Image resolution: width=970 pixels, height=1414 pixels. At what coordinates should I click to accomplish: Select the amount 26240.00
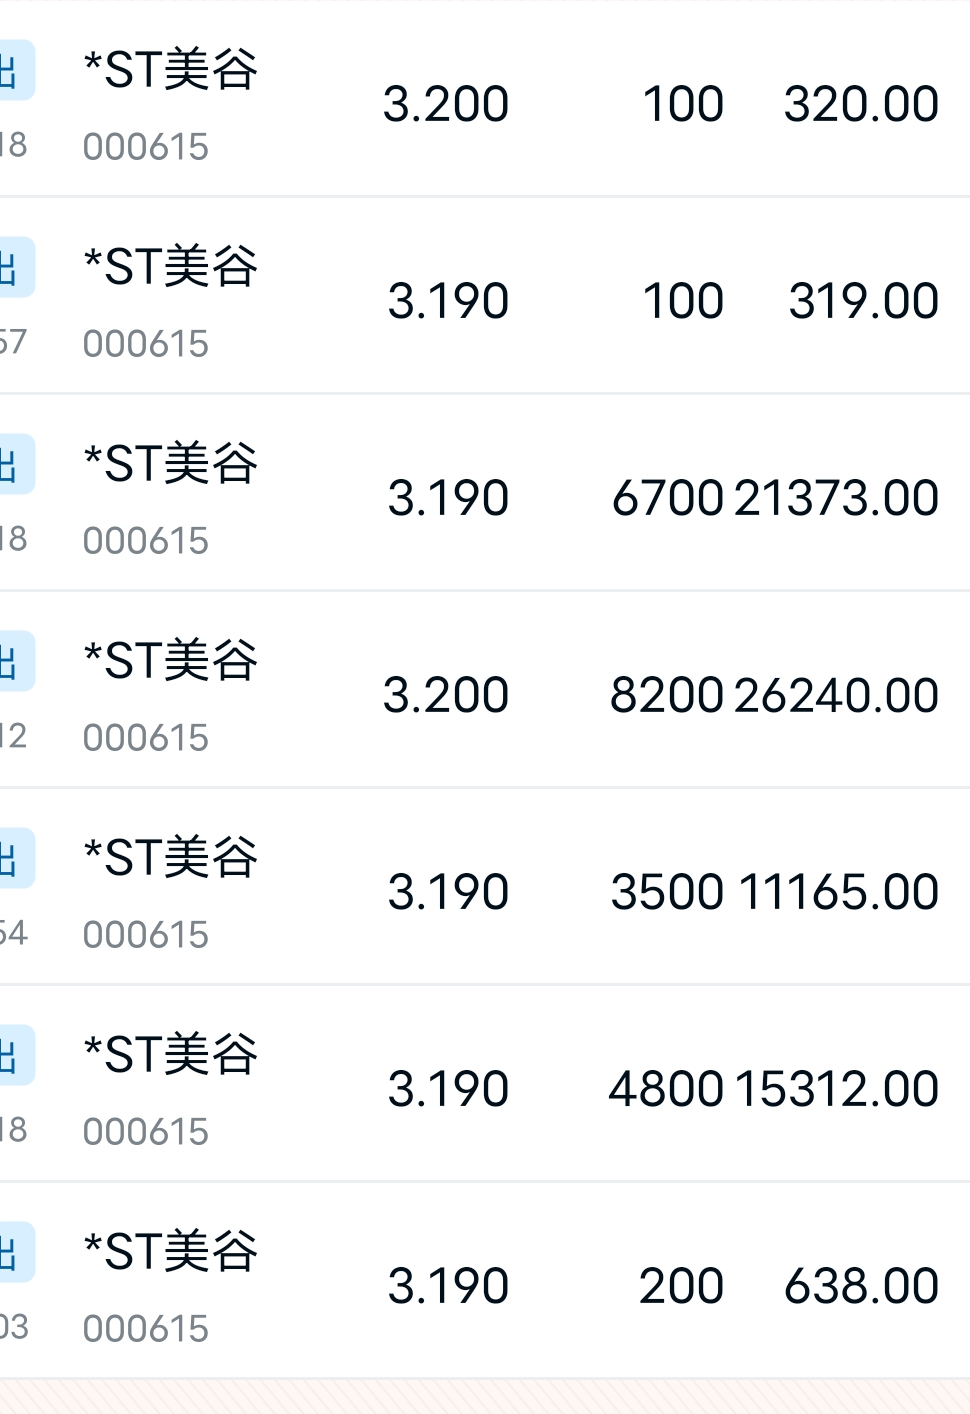(x=837, y=695)
